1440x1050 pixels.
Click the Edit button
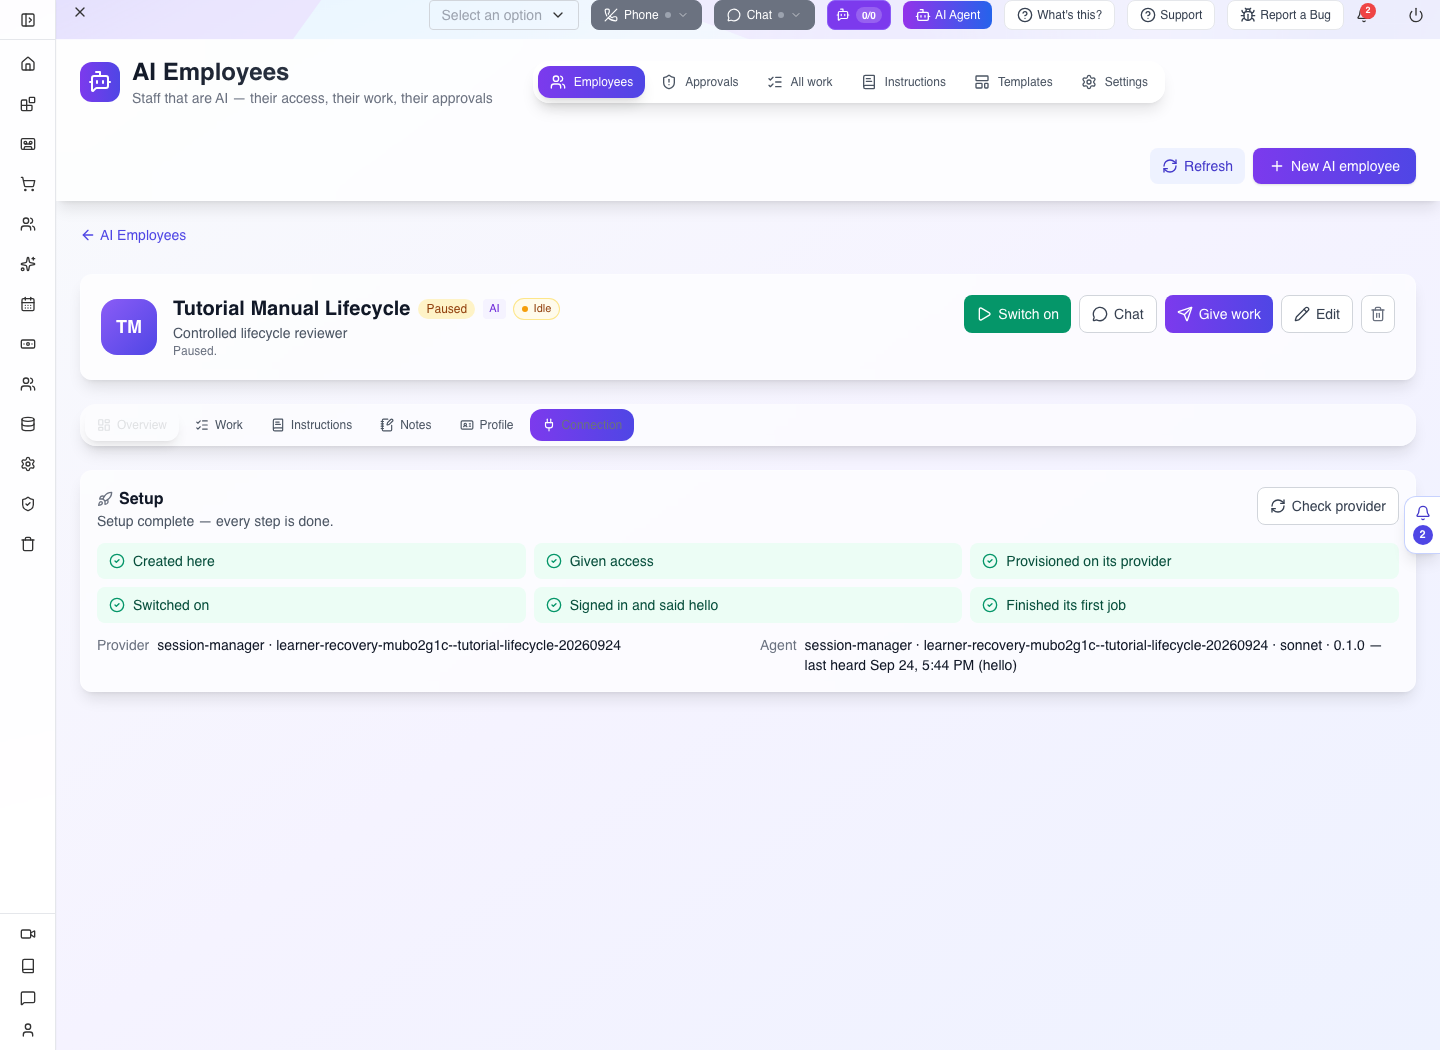pyautogui.click(x=1317, y=314)
